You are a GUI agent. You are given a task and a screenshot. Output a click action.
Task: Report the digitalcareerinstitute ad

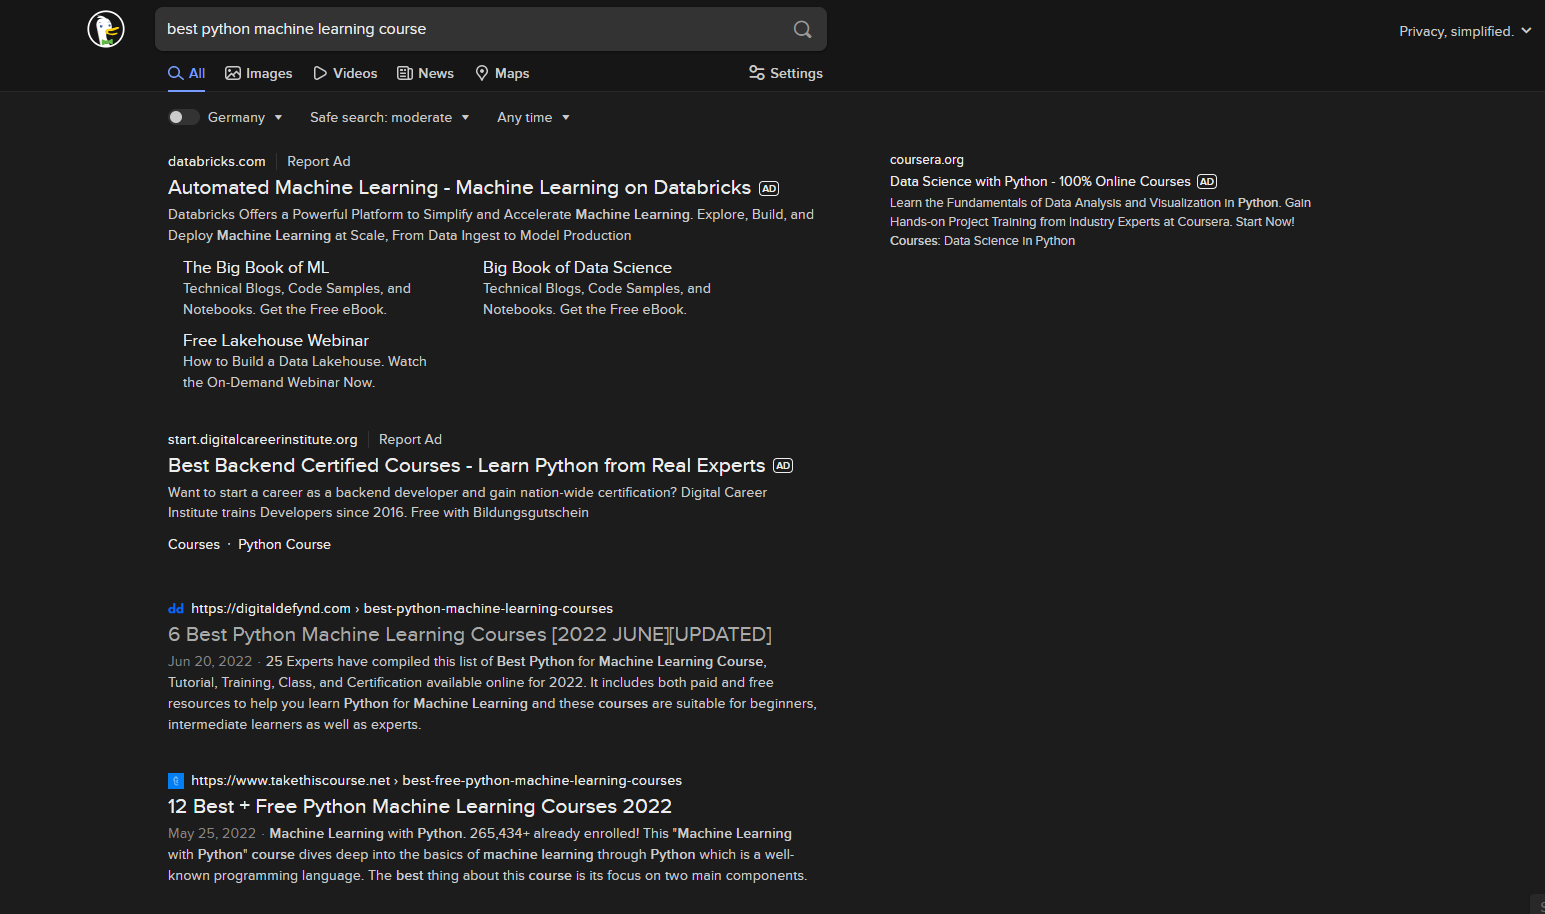[410, 439]
